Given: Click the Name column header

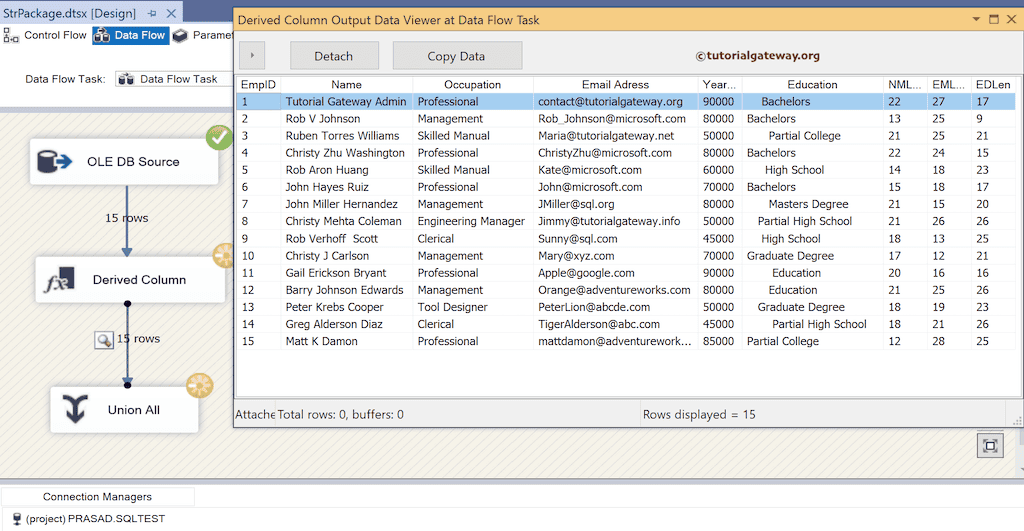Looking at the screenshot, I should coord(346,84).
